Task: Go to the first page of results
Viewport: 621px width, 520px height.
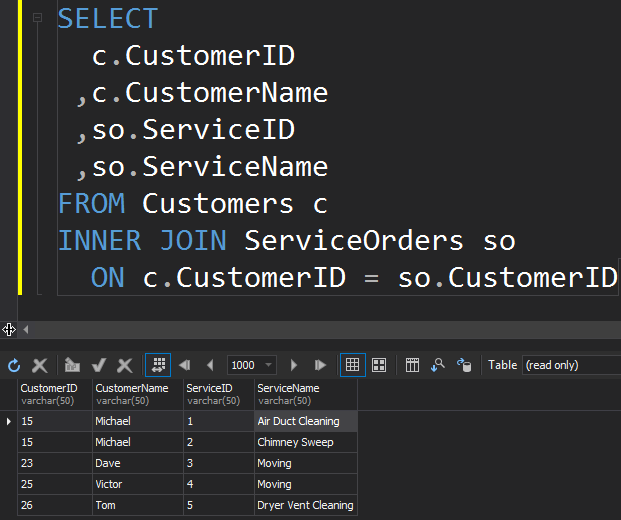Action: tap(185, 365)
